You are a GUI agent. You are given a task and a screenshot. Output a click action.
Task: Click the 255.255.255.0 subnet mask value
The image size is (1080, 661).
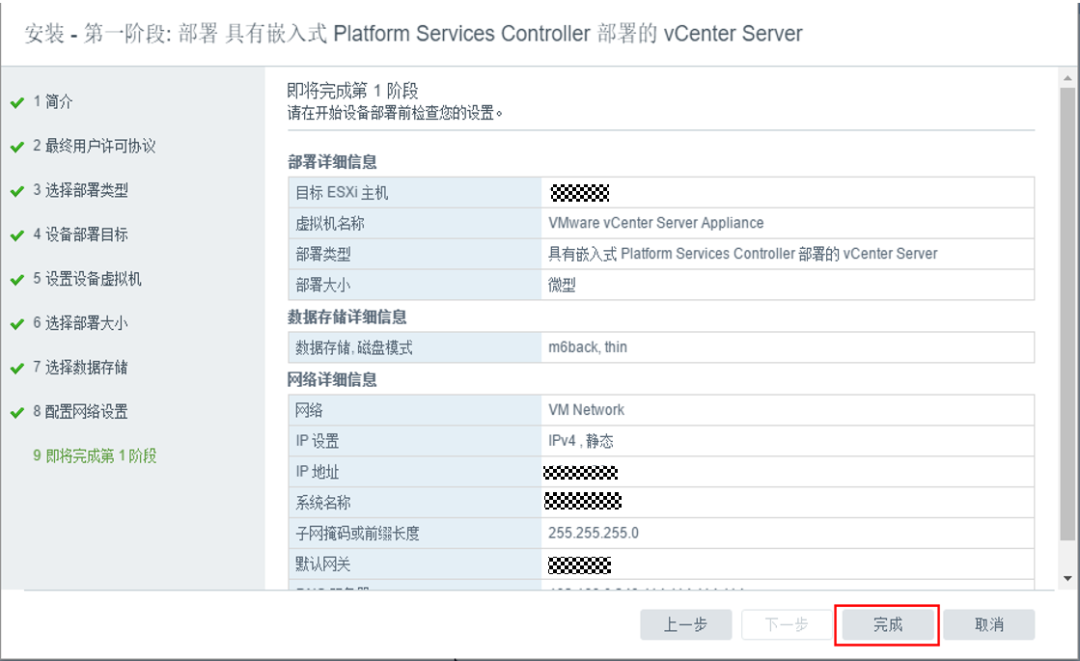tap(593, 533)
